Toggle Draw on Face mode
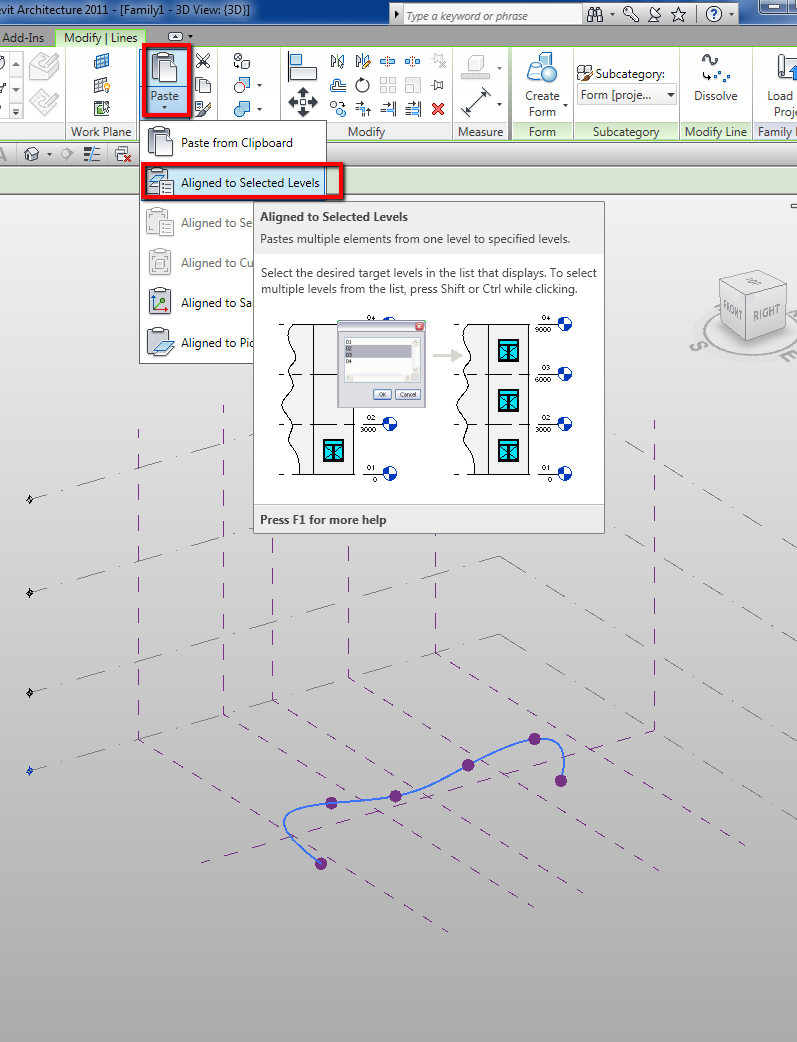The height and width of the screenshot is (1042, 797). point(44,66)
